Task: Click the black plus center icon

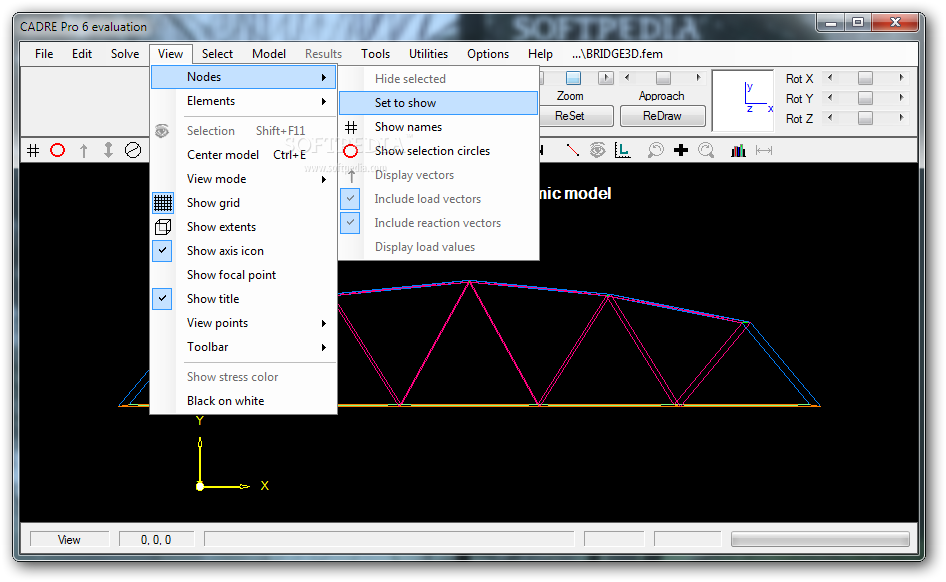Action: [681, 150]
